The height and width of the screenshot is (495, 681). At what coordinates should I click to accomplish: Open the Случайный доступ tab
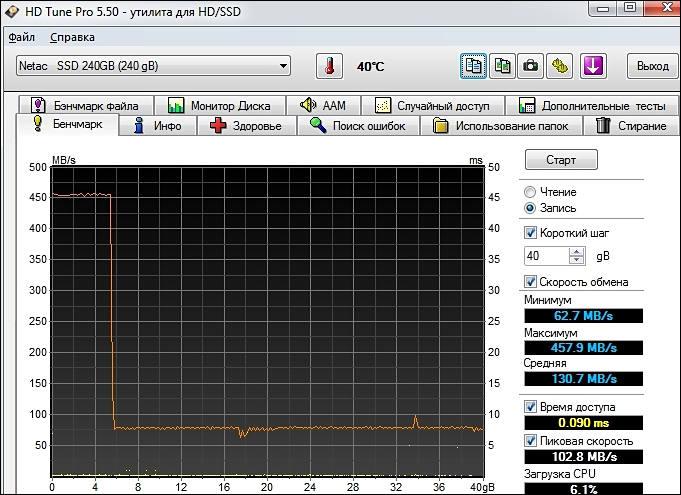[x=433, y=106]
